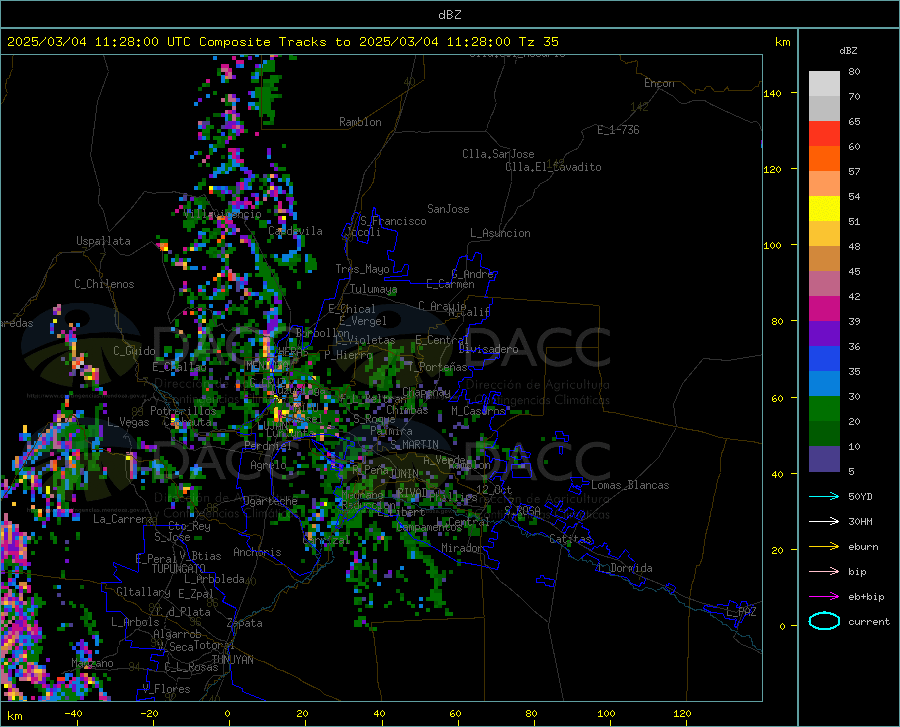Click the 'Divisadero' map label
900x727 pixels.
pyautogui.click(x=488, y=349)
